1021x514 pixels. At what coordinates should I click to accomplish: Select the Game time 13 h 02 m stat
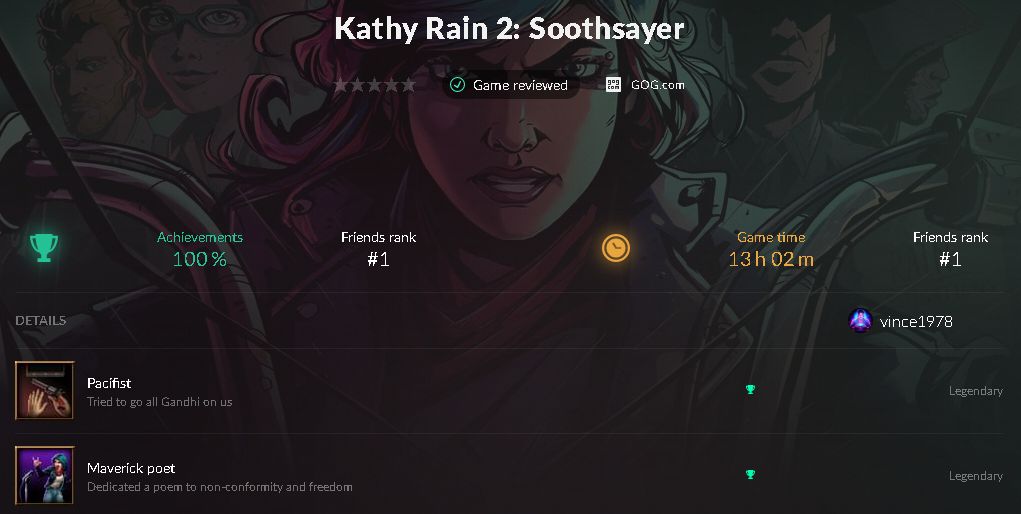771,249
